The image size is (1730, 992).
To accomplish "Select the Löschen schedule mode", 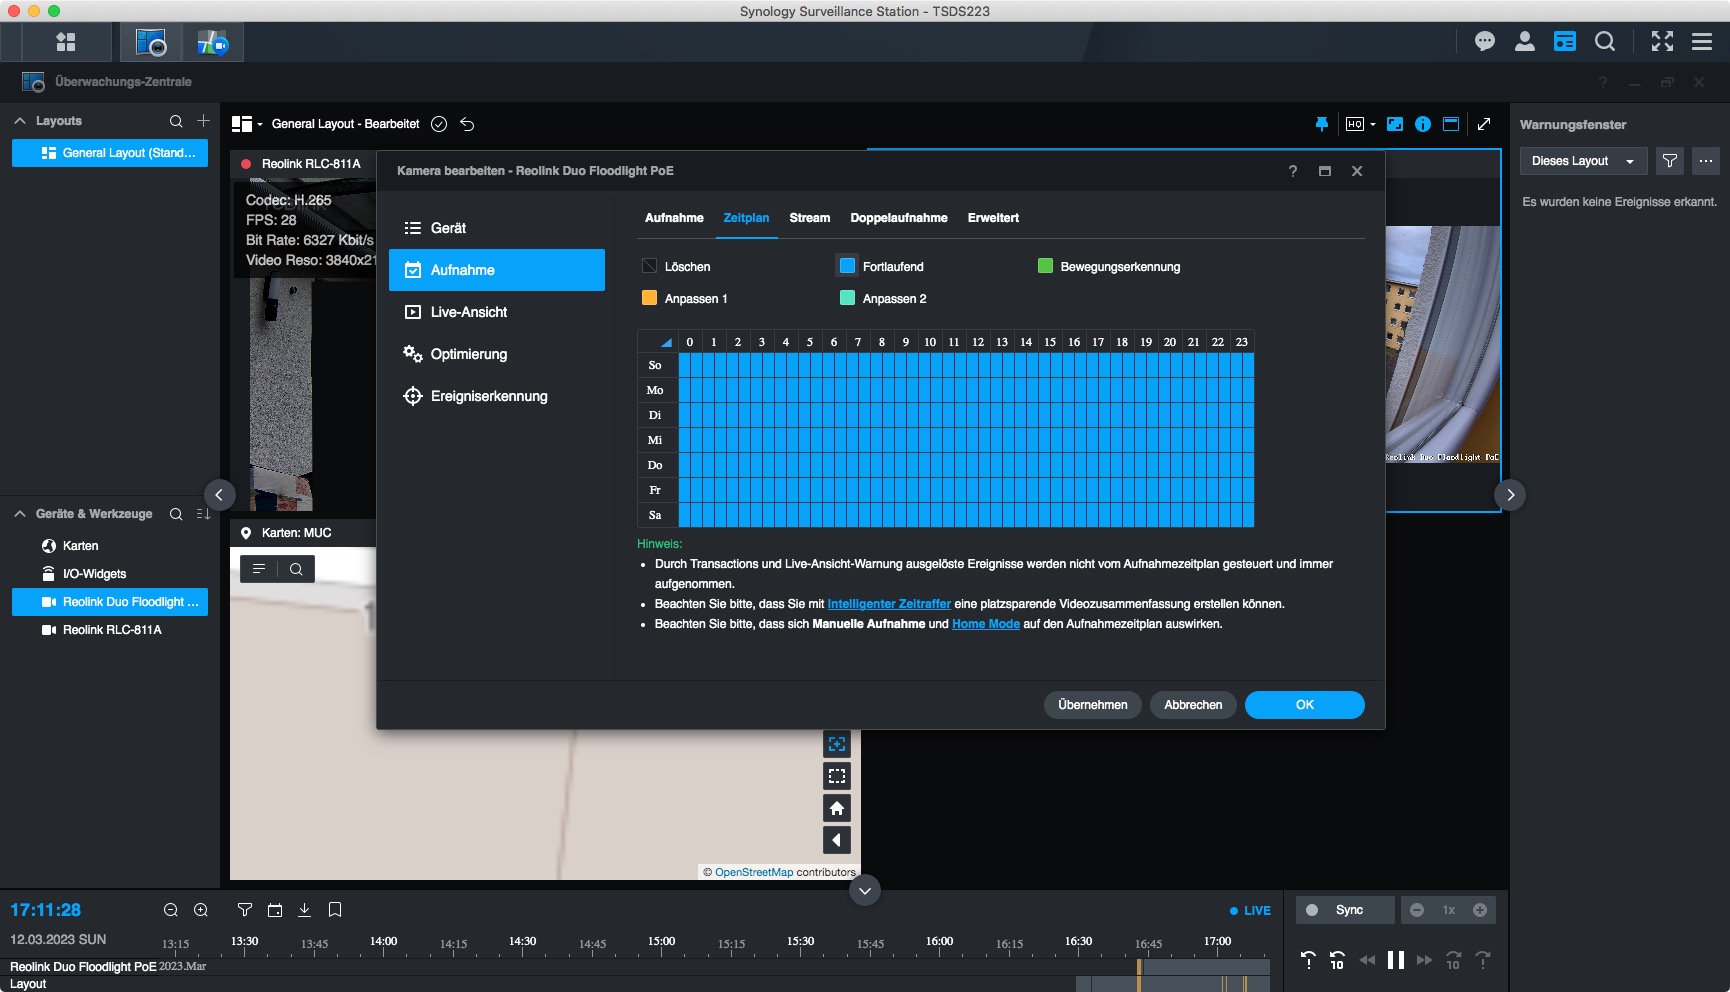I will [x=649, y=266].
